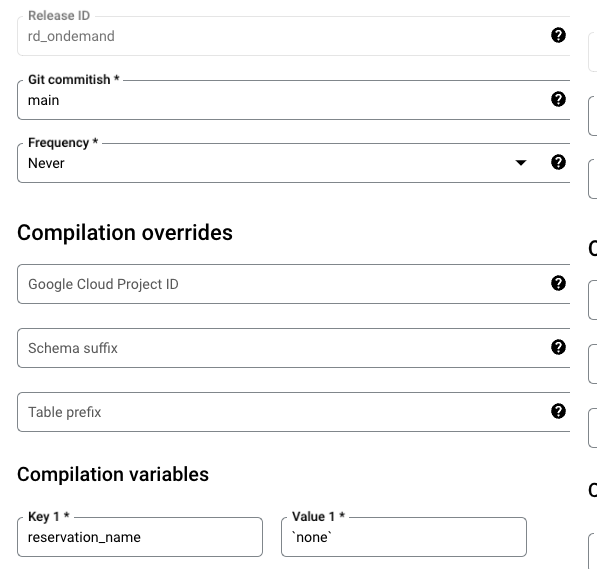Click the 'Value 1 *' field label

point(318,517)
